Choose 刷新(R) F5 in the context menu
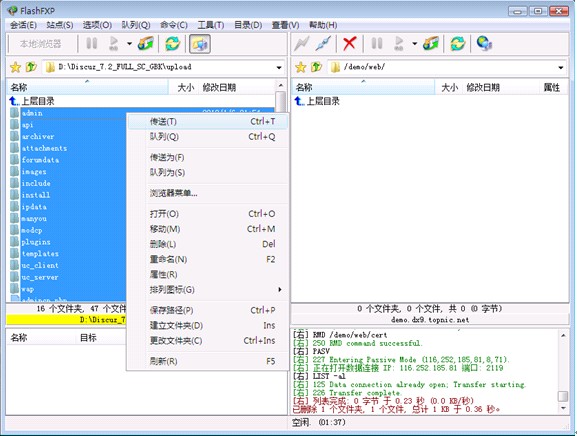This screenshot has width=577, height=436. click(x=208, y=361)
